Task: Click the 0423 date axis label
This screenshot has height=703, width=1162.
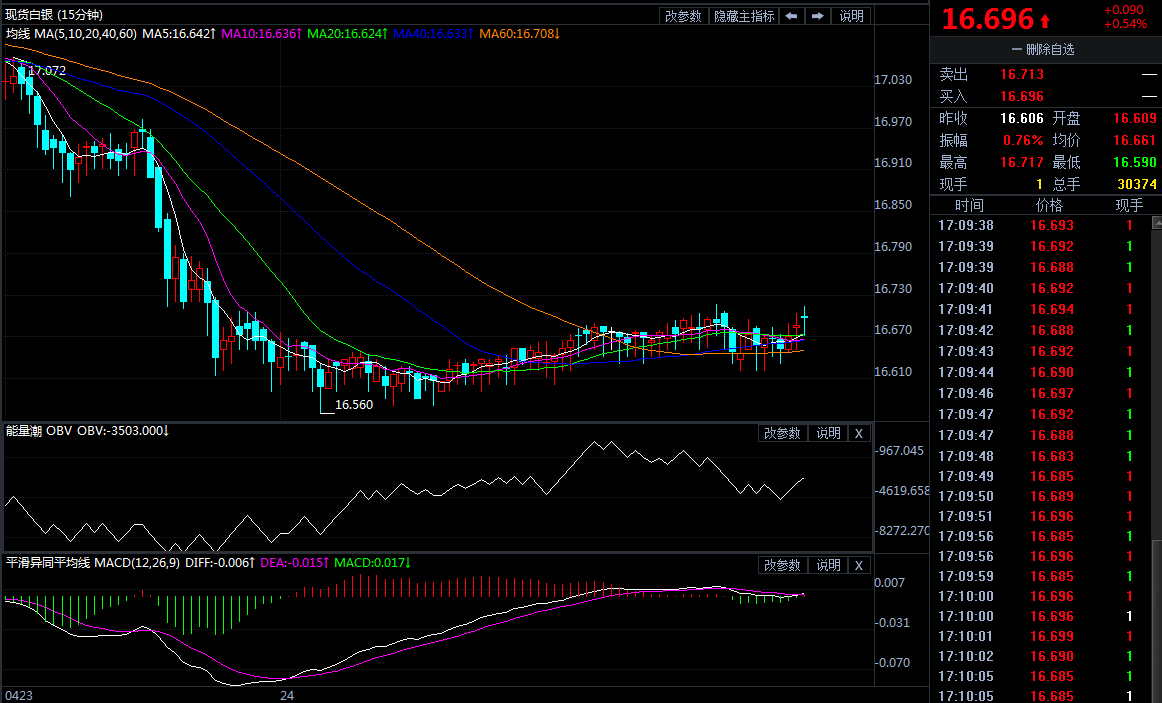Action: pyautogui.click(x=19, y=696)
